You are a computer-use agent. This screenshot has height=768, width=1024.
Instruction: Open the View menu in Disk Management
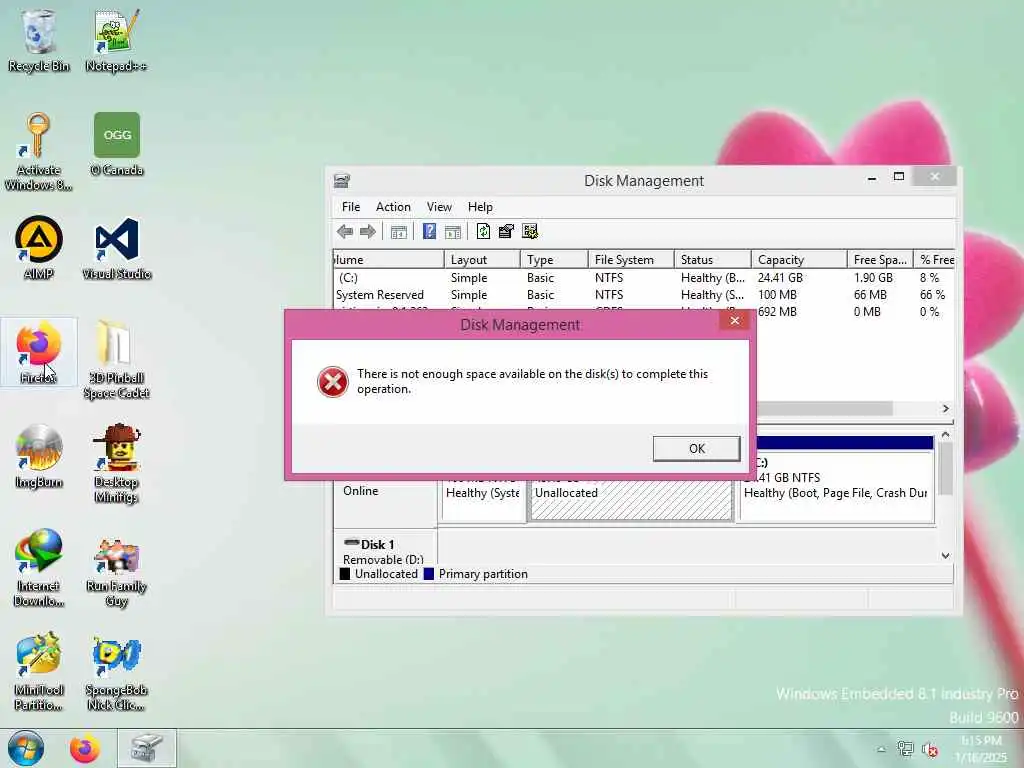click(x=439, y=207)
